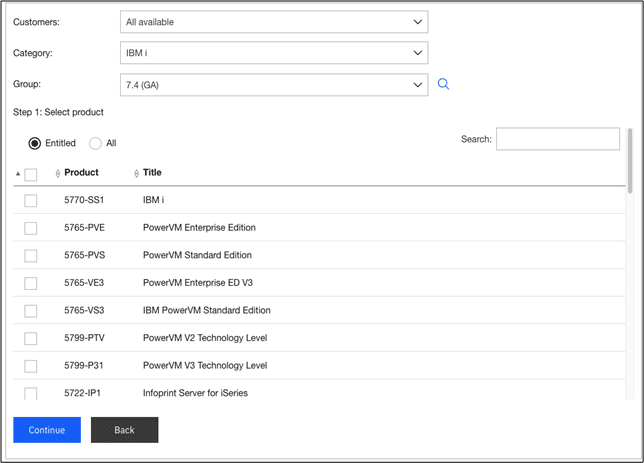Image resolution: width=644 pixels, height=463 pixels.
Task: Check the select-all header checkbox
Action: [31, 174]
